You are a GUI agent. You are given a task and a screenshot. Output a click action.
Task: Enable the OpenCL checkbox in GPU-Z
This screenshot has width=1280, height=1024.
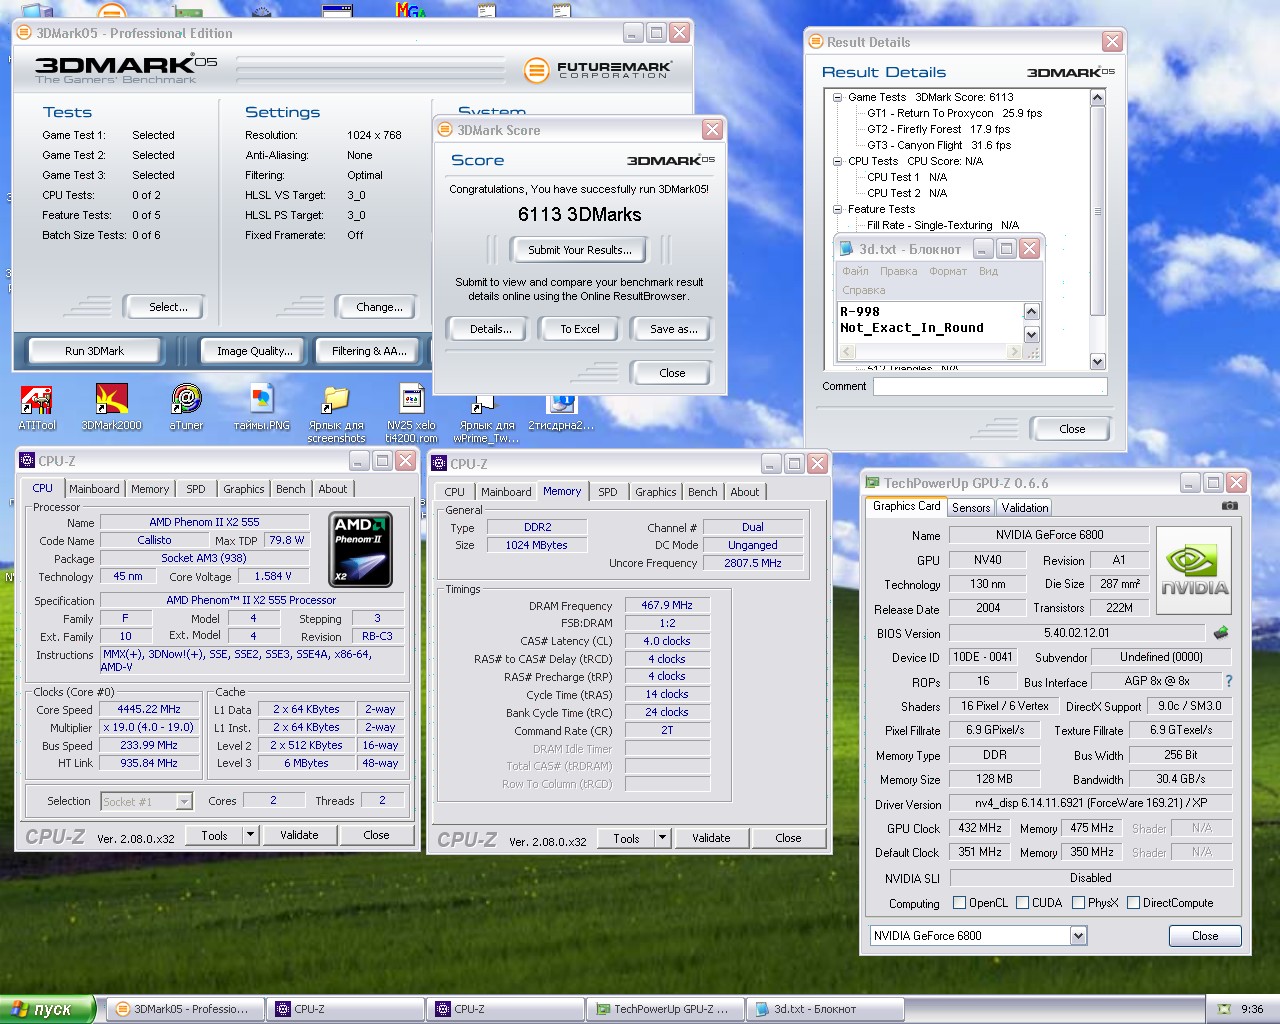(960, 903)
